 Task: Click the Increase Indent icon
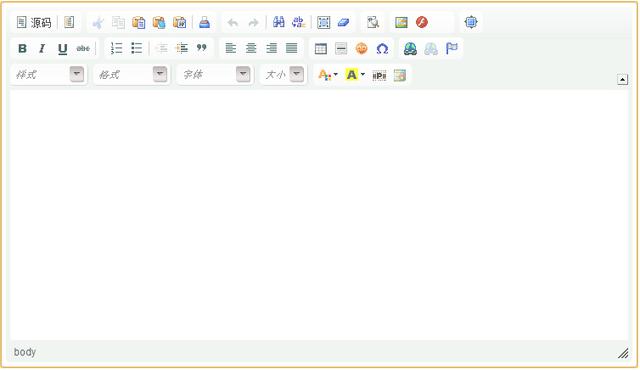point(181,49)
